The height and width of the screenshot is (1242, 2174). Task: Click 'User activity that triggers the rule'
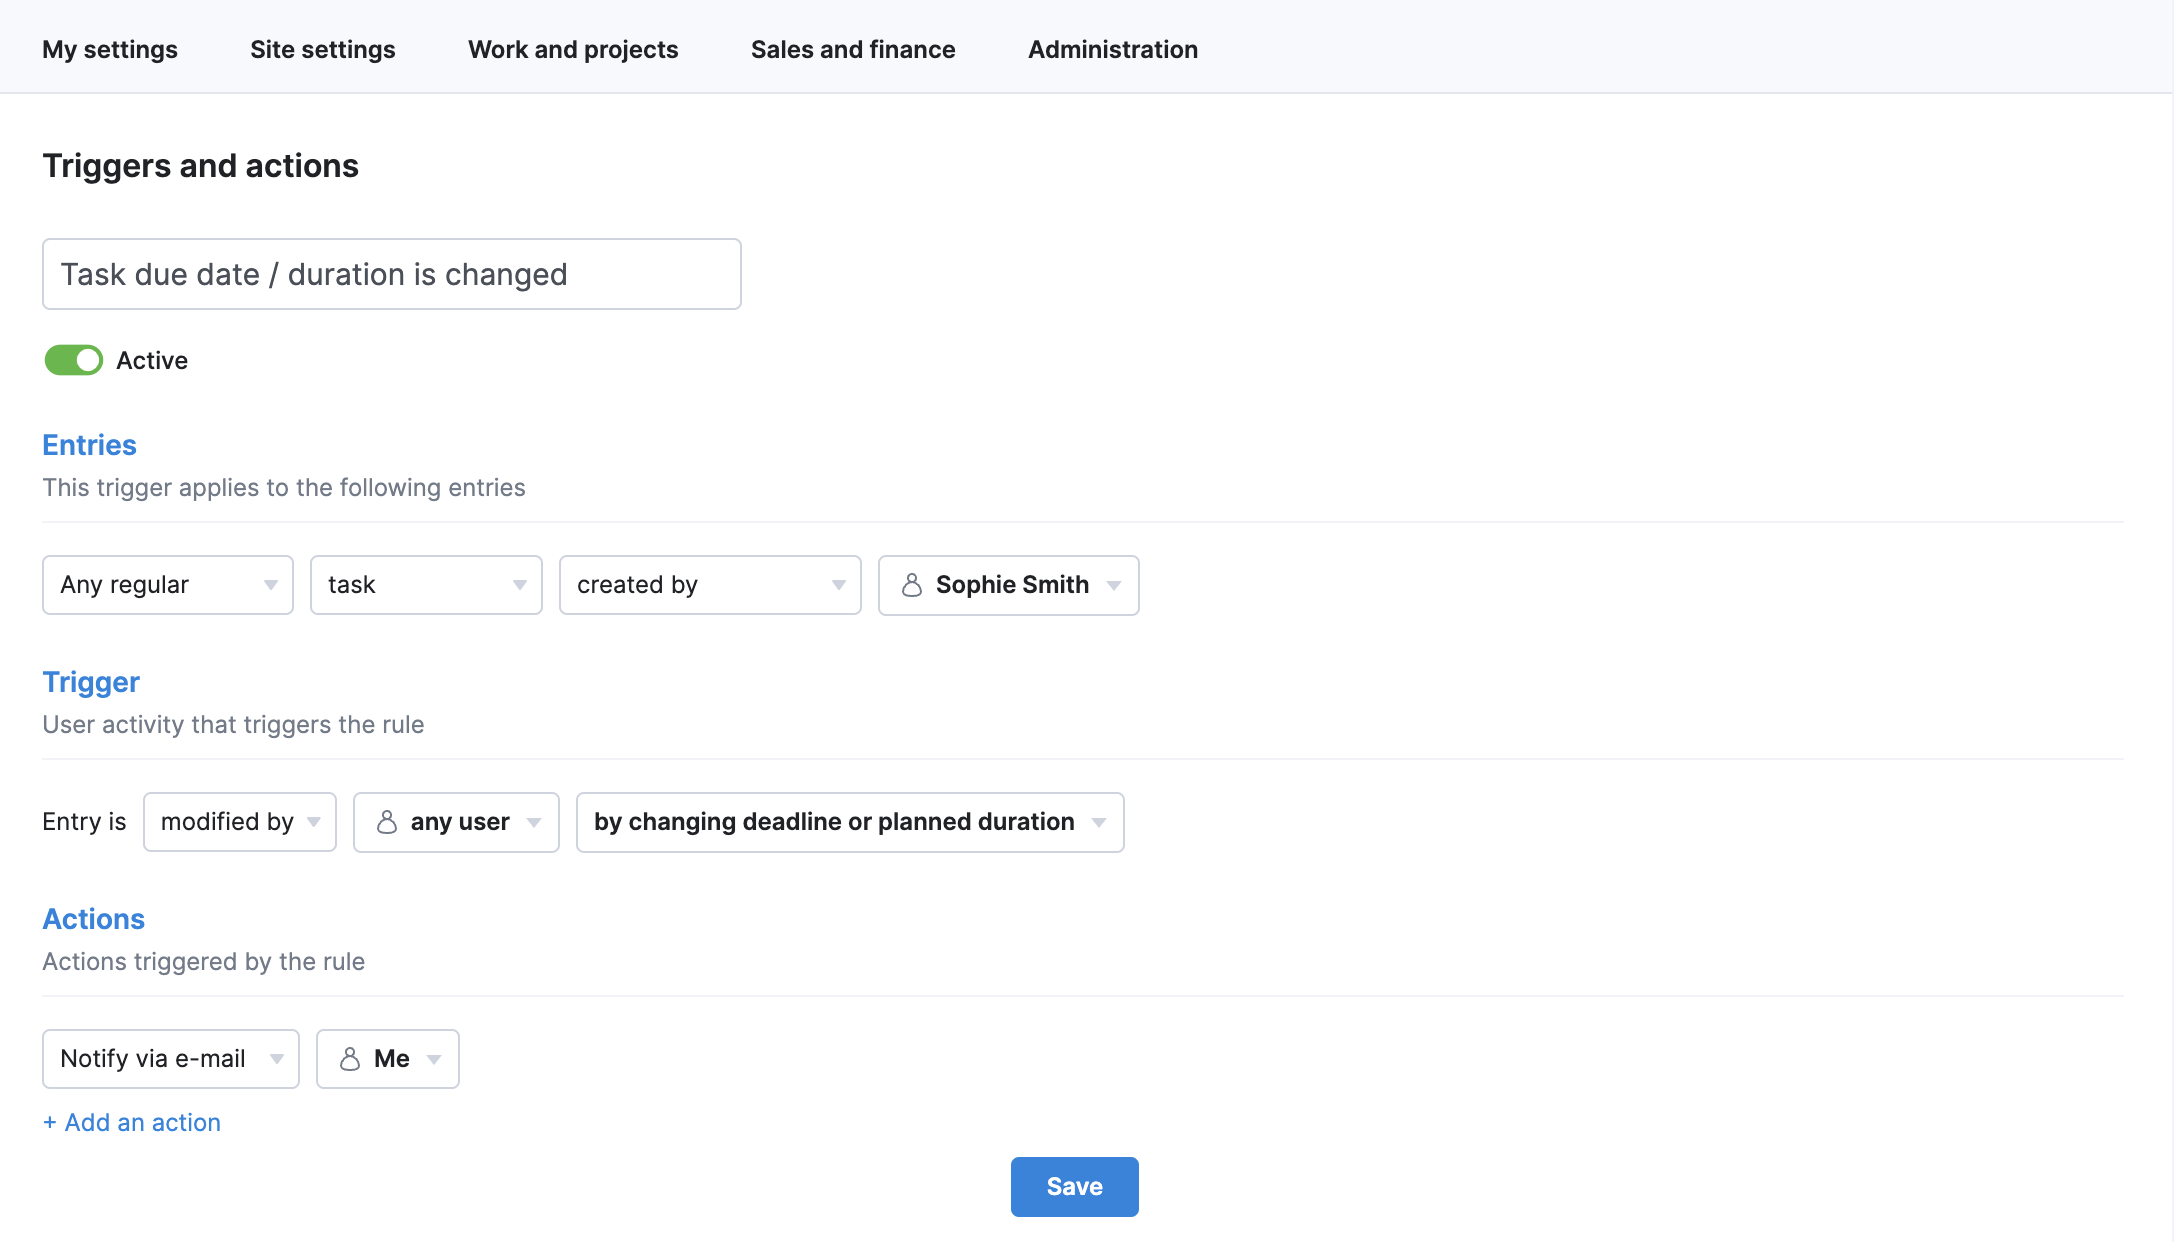click(x=233, y=724)
